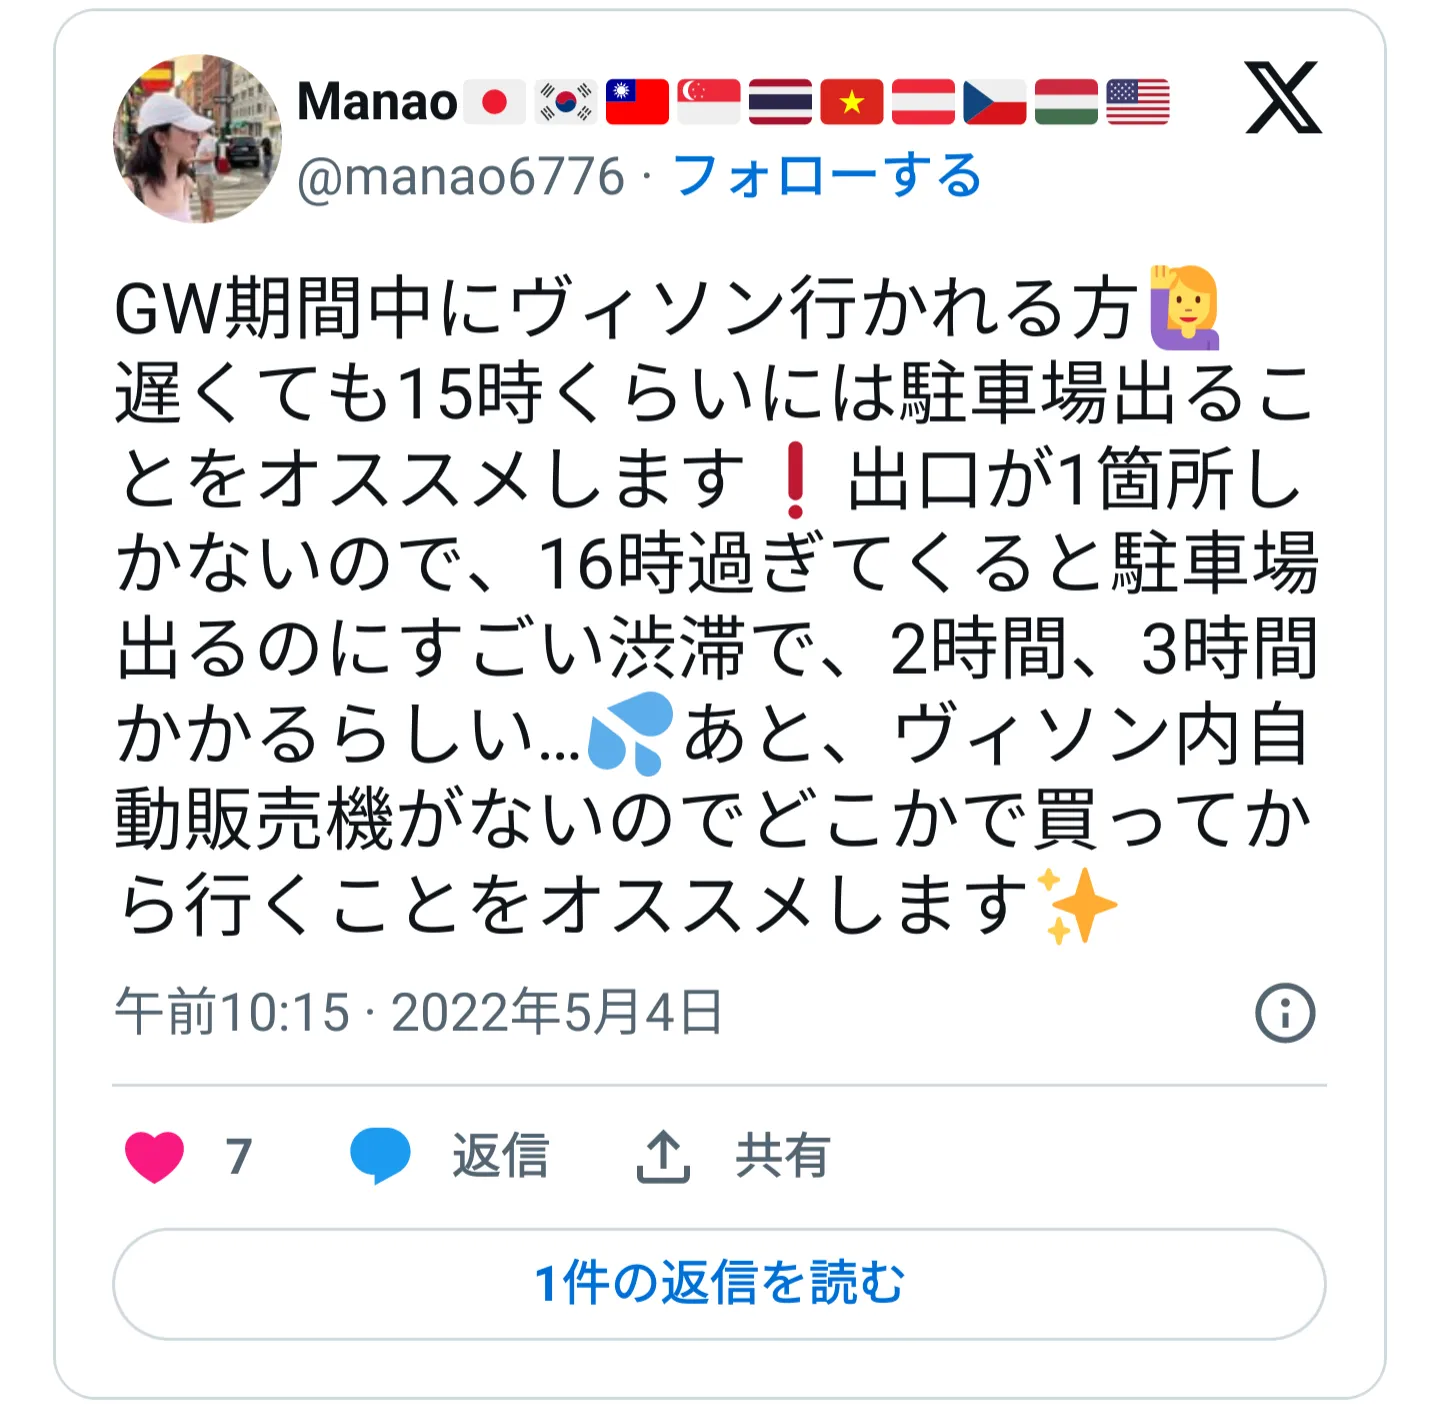Click the blue reply bubble icon
This screenshot has height=1404, width=1440.
tap(380, 1156)
